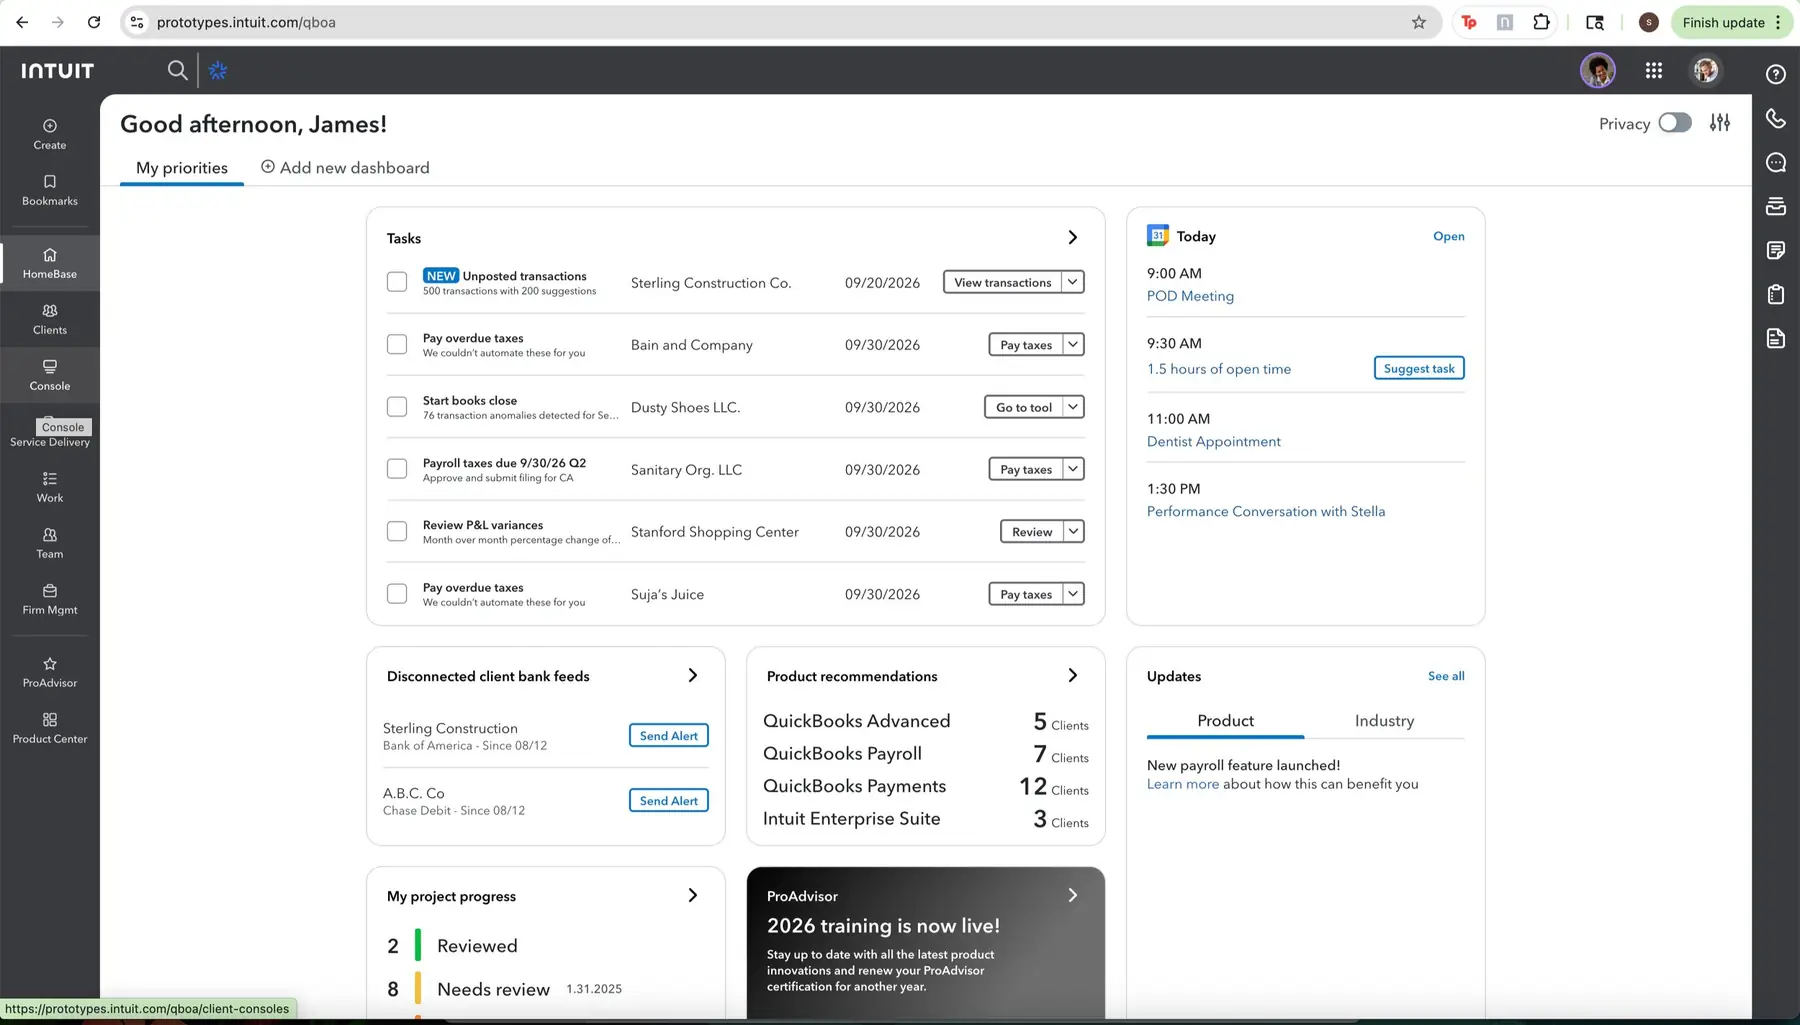Open the Create menu in sidebar

point(50,134)
